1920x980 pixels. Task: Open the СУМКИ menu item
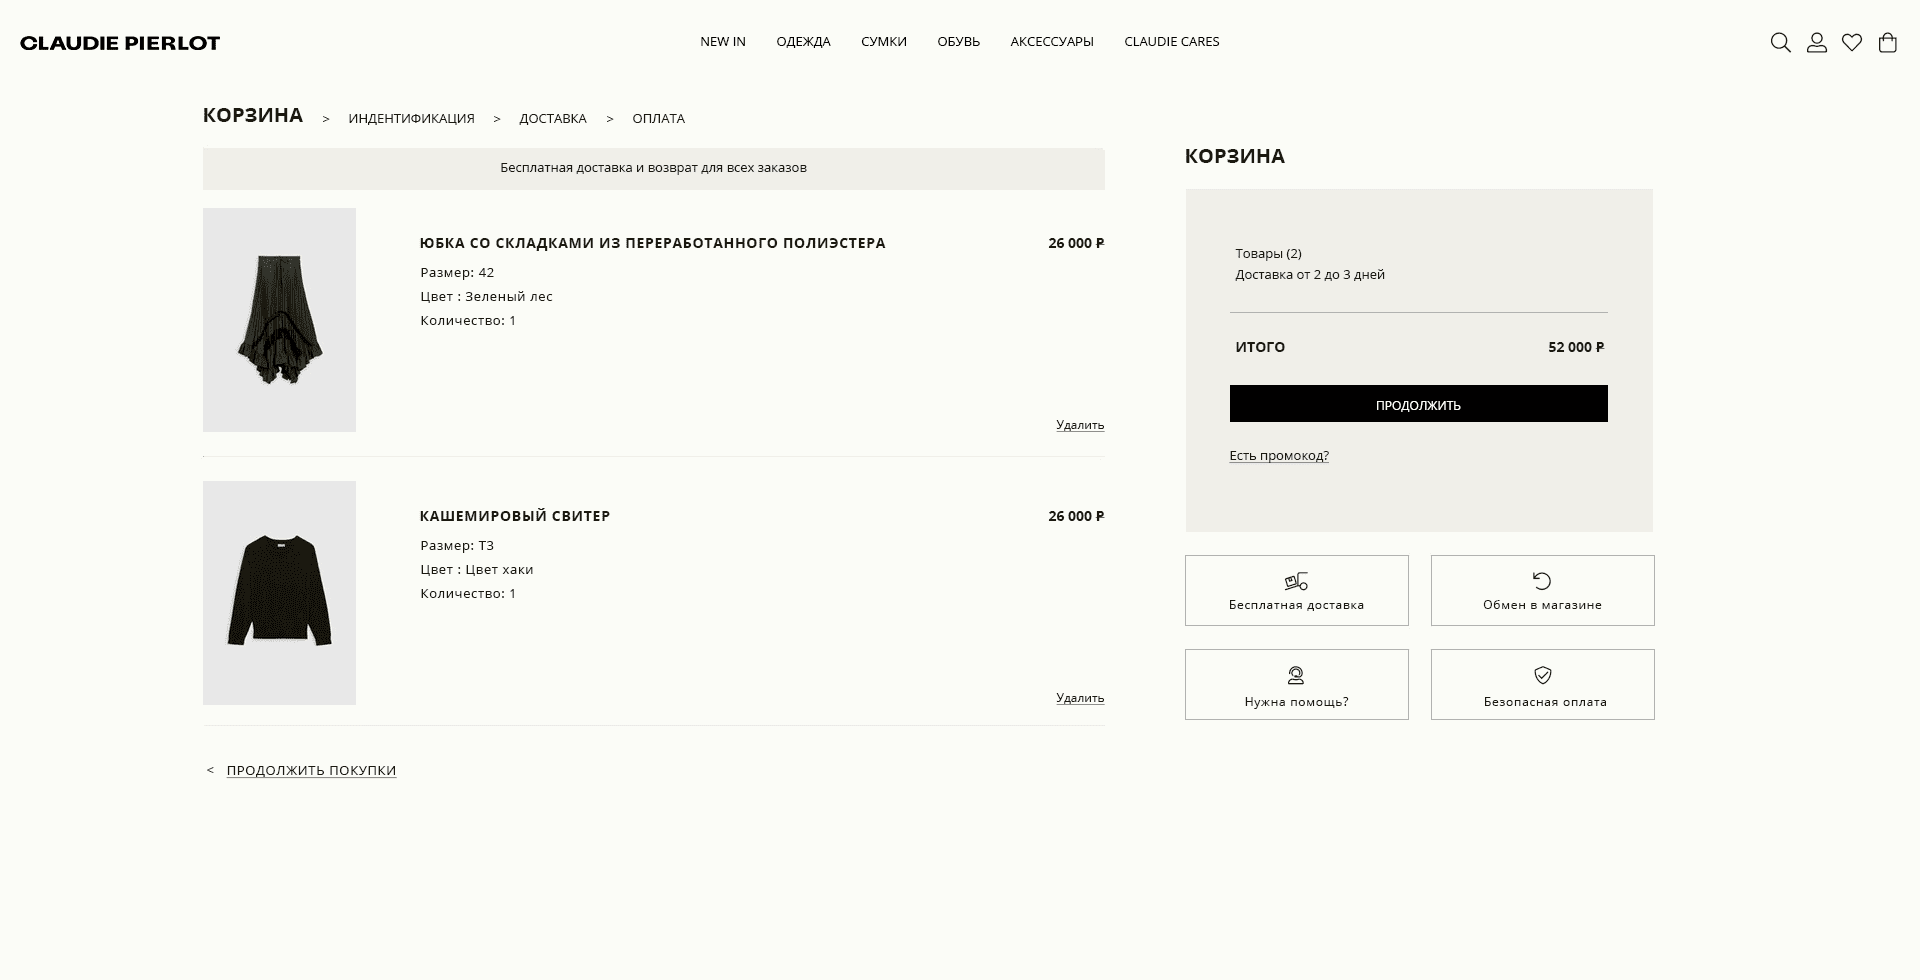883,42
